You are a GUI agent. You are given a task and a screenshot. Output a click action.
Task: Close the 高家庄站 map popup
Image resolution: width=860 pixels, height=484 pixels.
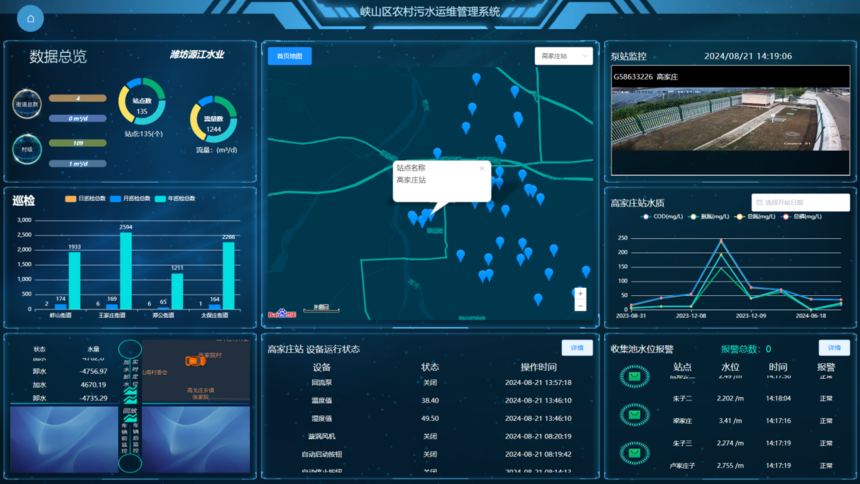click(481, 169)
